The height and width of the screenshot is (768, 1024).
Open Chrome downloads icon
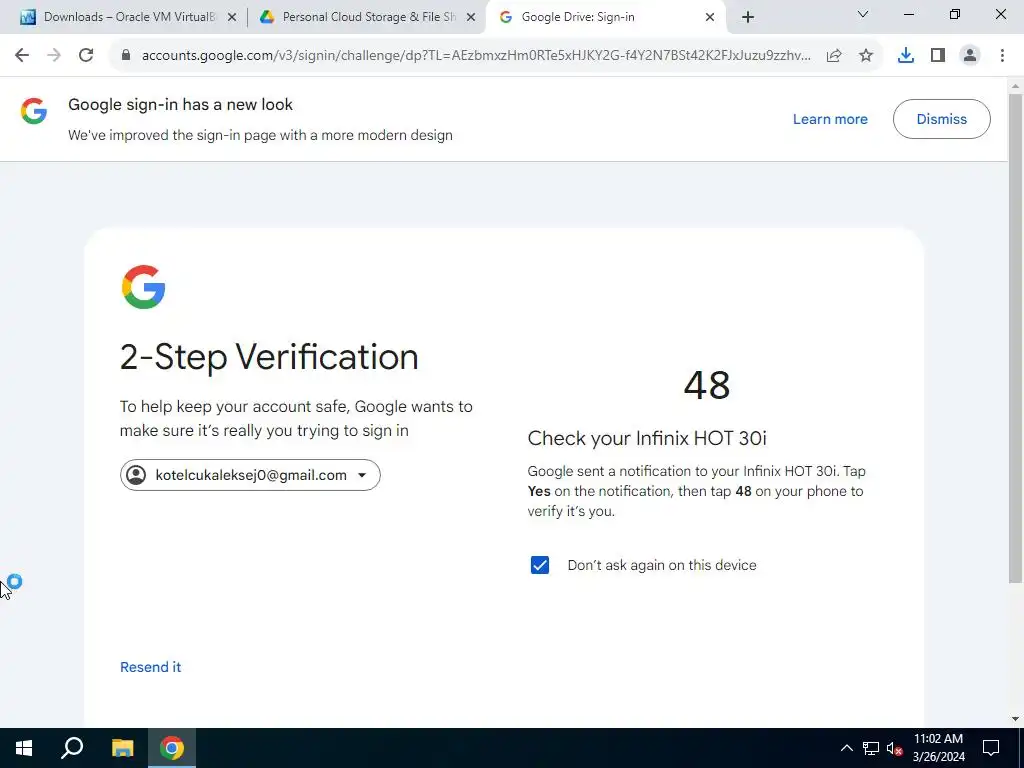[906, 56]
